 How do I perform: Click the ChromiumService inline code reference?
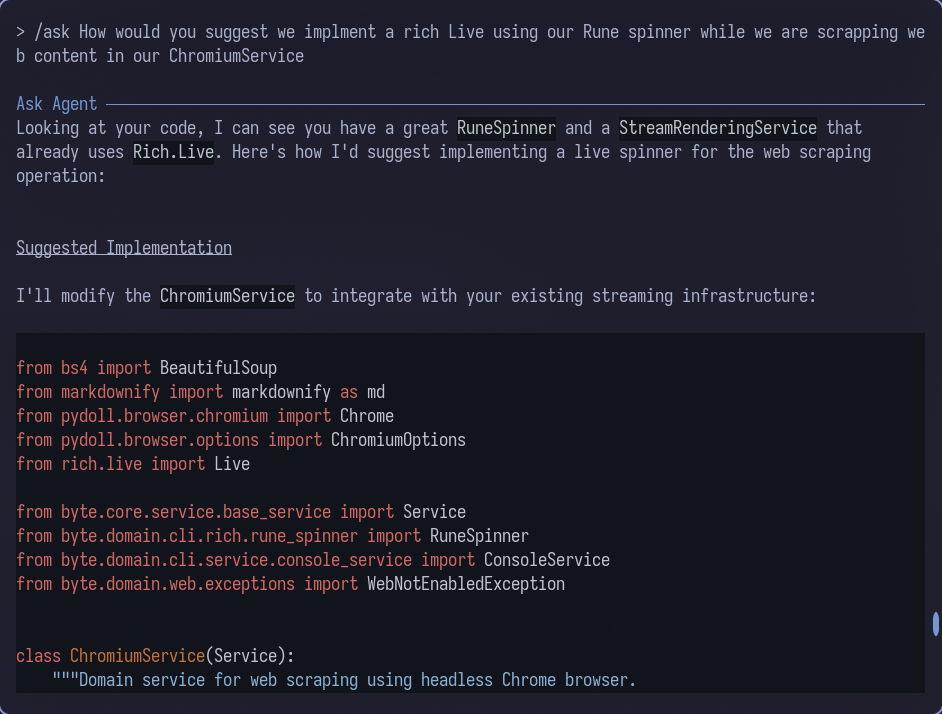point(227,296)
